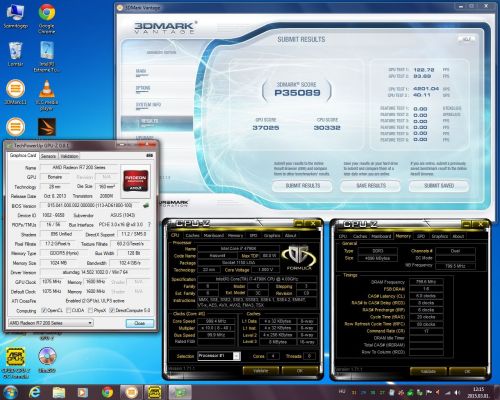Open the ASRock CPU-Z desktop shortcut
Viewport: 500px width, 400px height.
coord(15,363)
